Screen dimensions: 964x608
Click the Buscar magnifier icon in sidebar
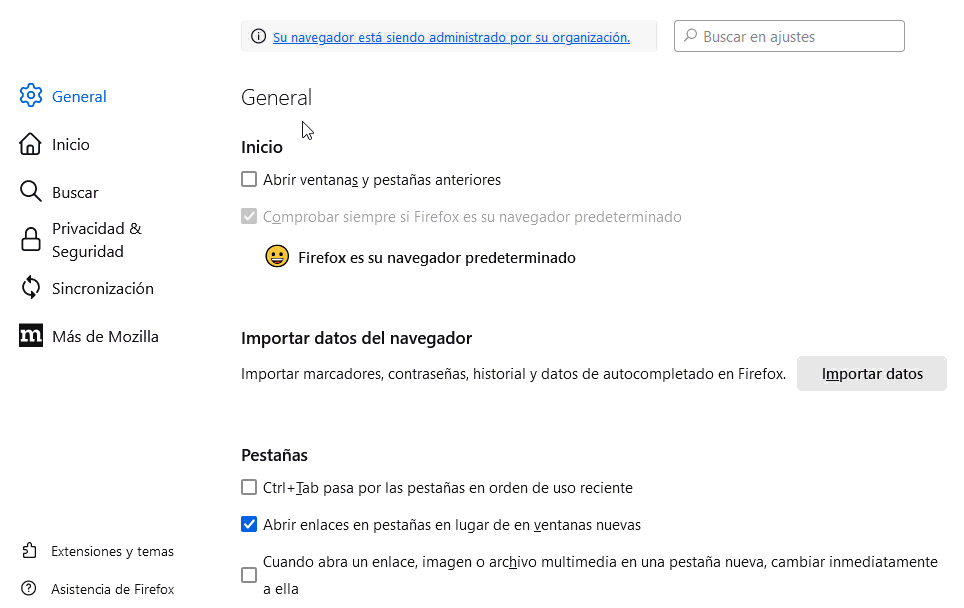pyautogui.click(x=31, y=192)
